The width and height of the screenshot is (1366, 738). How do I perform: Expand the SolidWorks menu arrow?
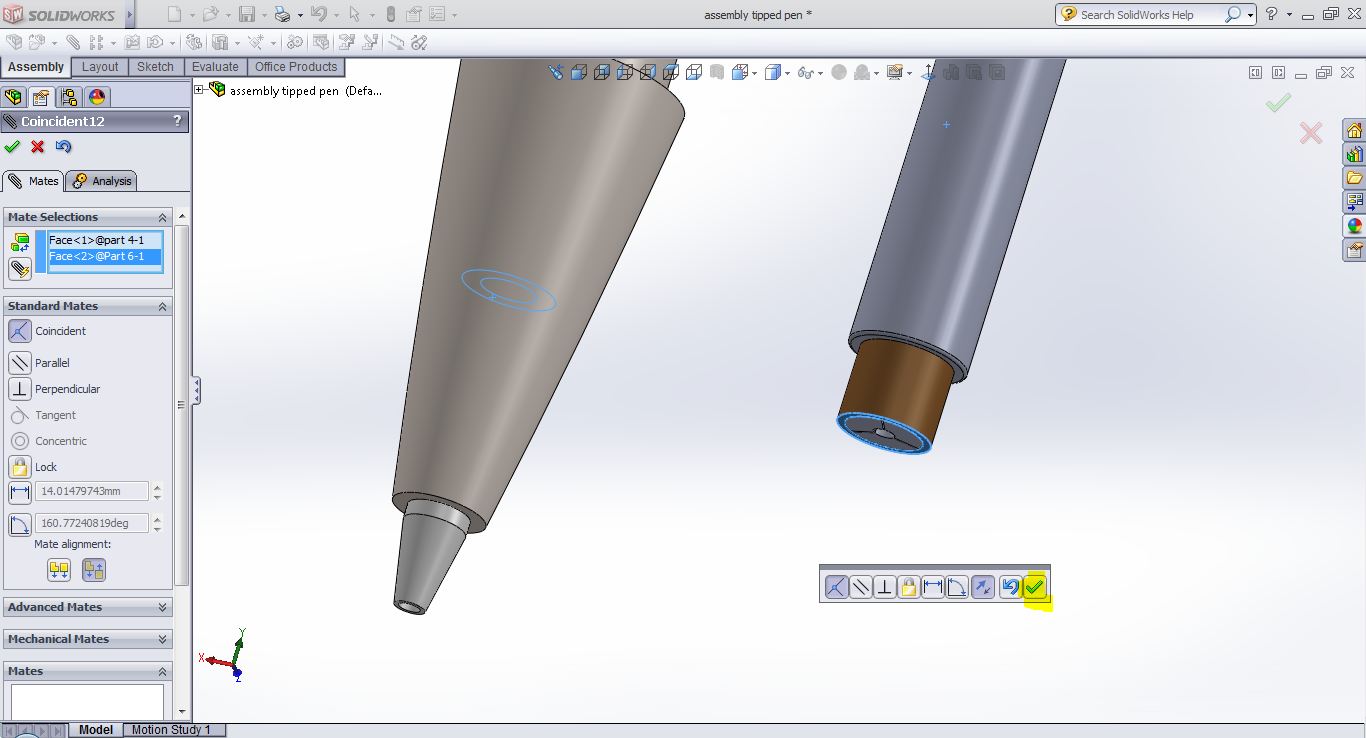[x=130, y=15]
